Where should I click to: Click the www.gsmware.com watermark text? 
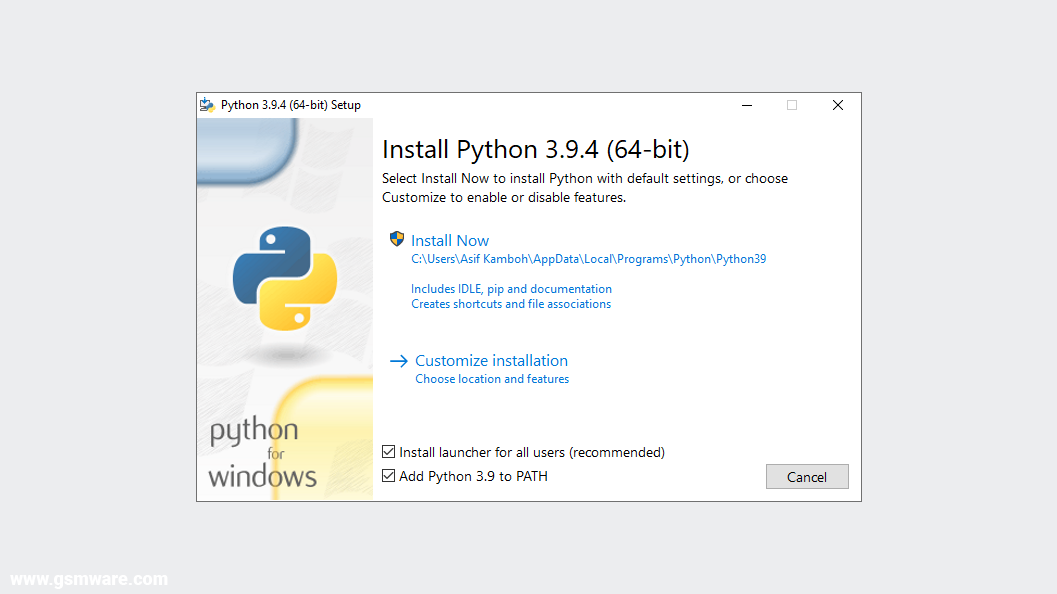[x=88, y=578]
